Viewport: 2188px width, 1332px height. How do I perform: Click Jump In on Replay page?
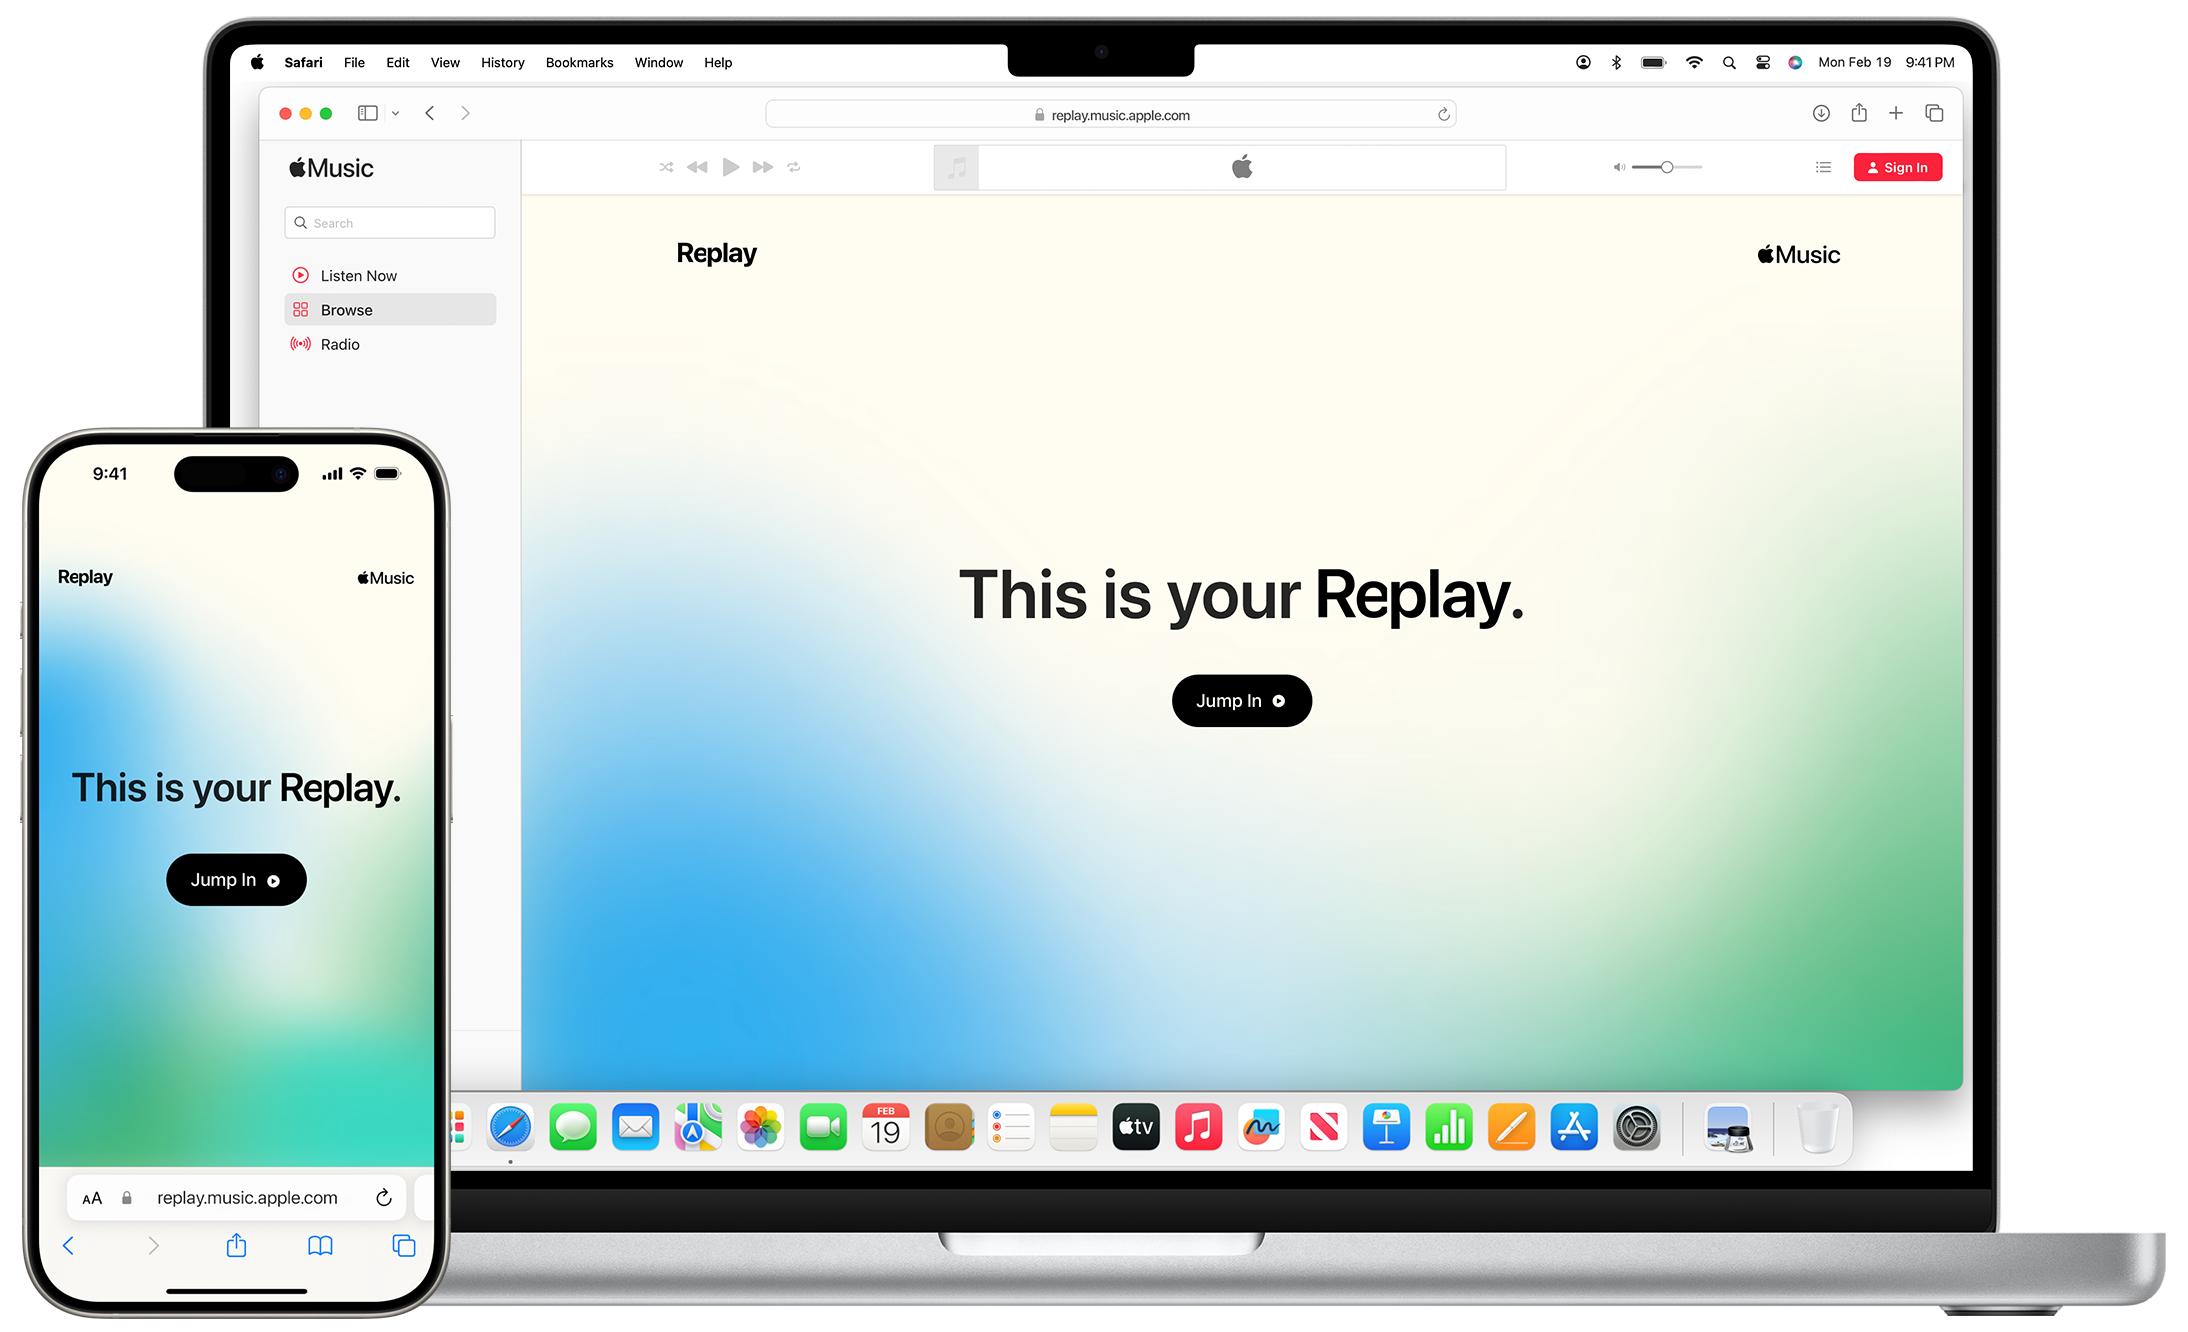[x=1241, y=699]
